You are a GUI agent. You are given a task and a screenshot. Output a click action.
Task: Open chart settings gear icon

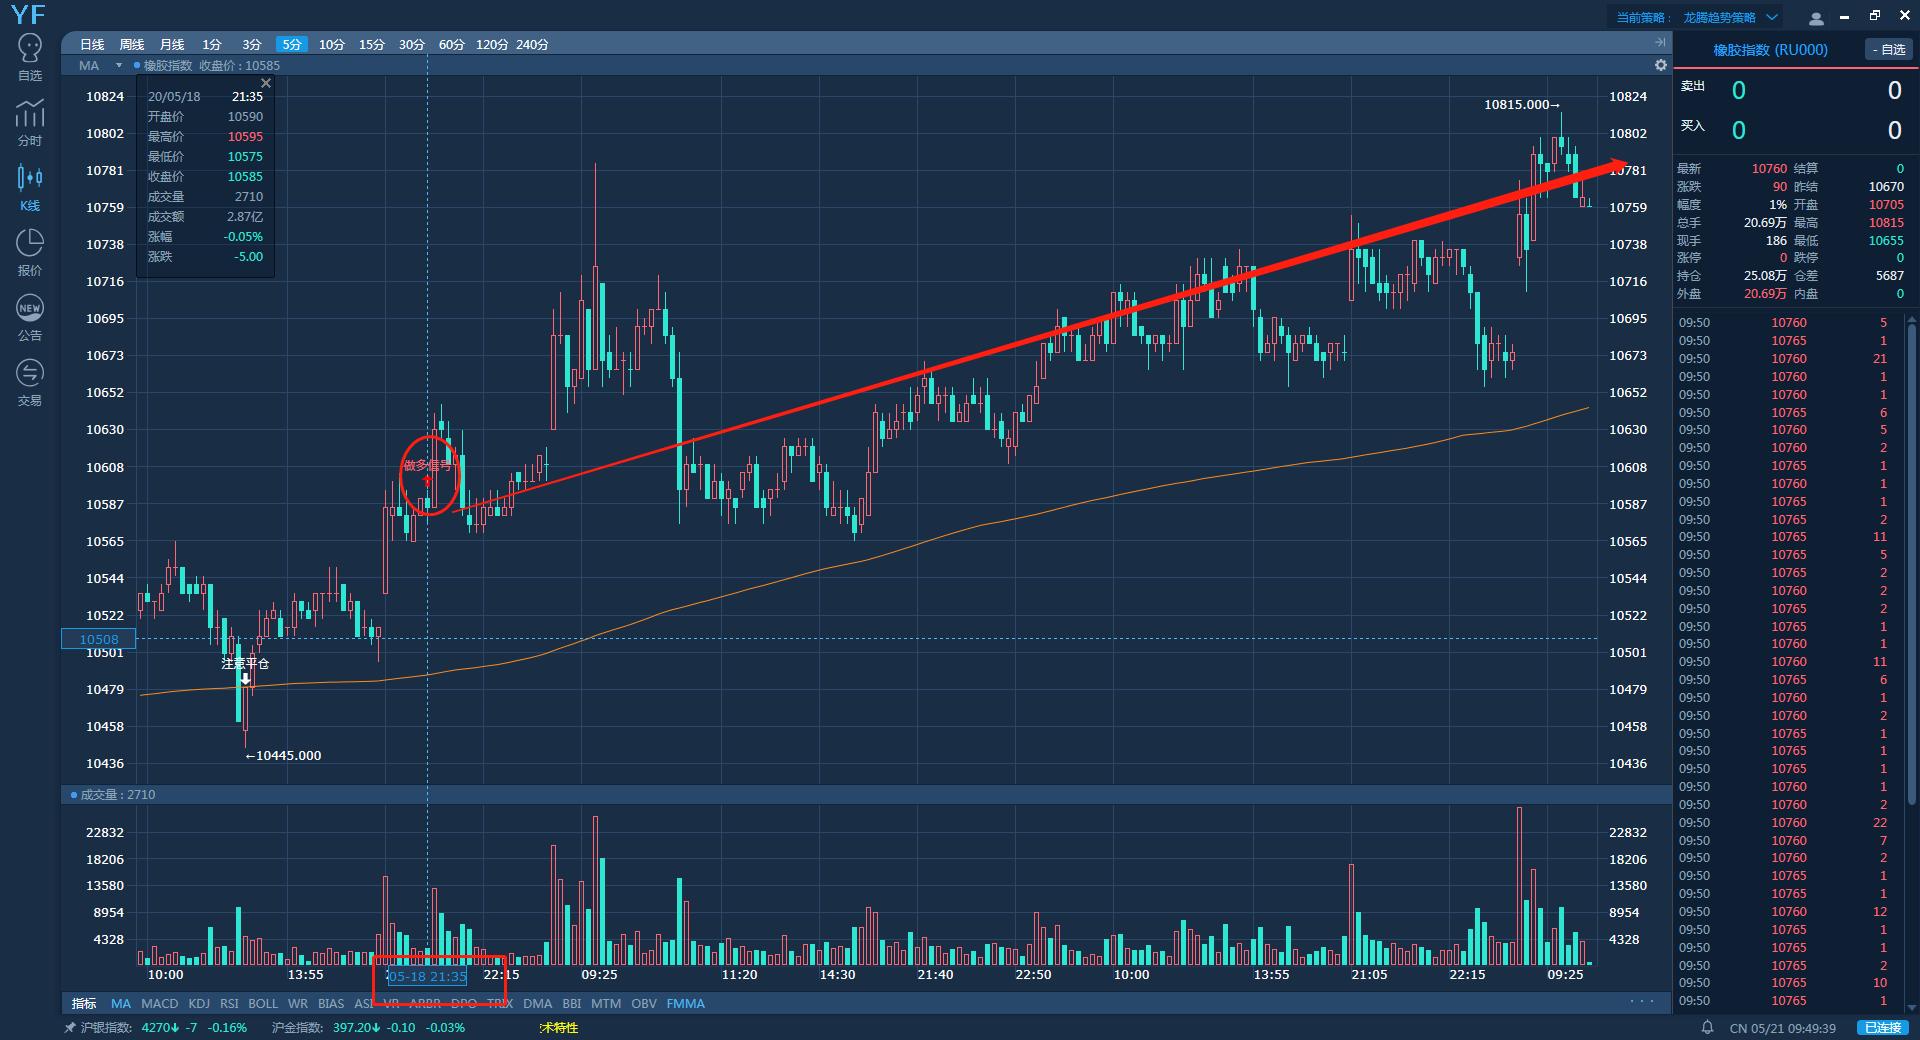tap(1661, 65)
